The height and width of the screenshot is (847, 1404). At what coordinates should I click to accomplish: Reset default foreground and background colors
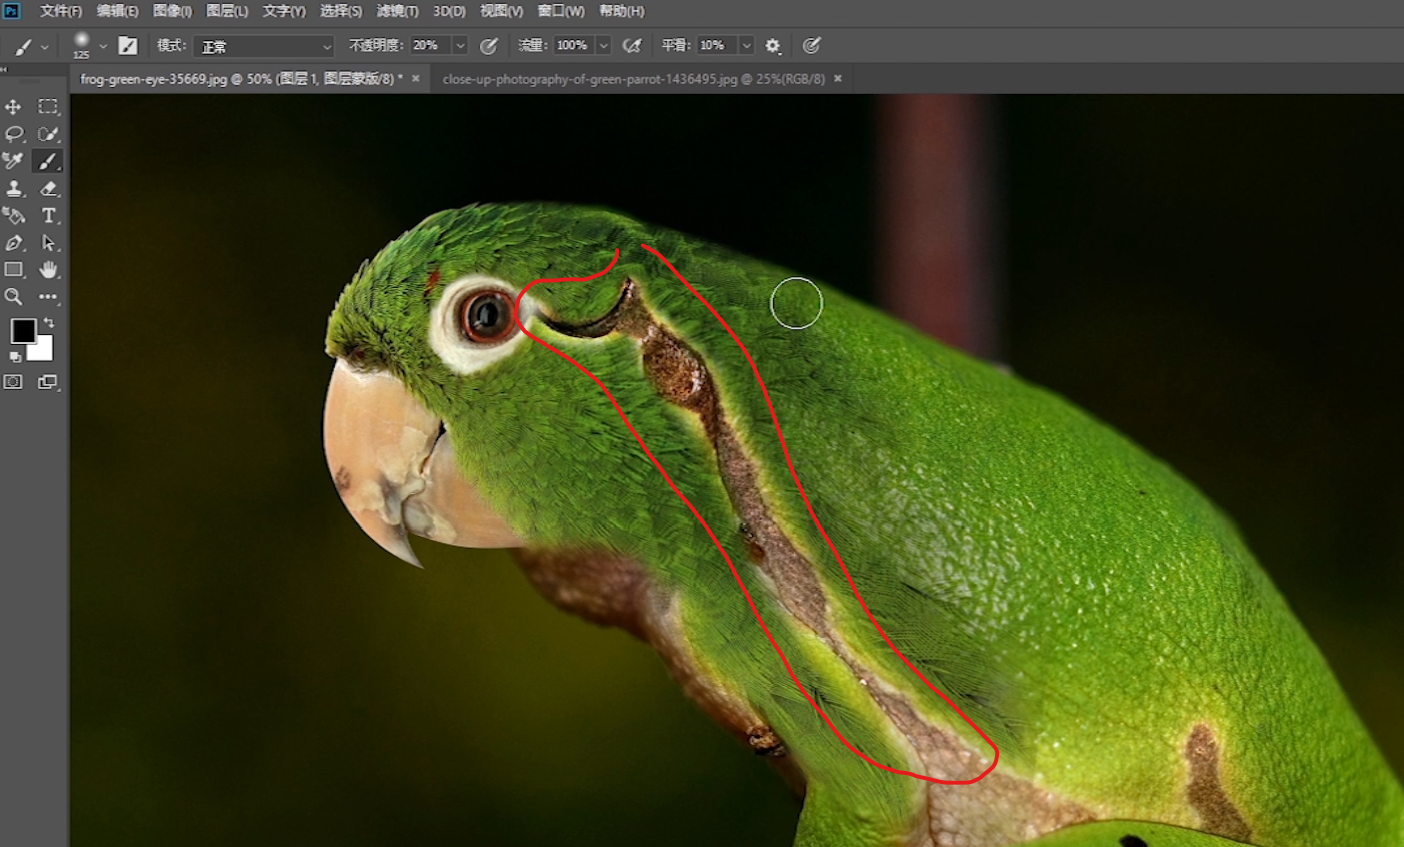tap(15, 356)
